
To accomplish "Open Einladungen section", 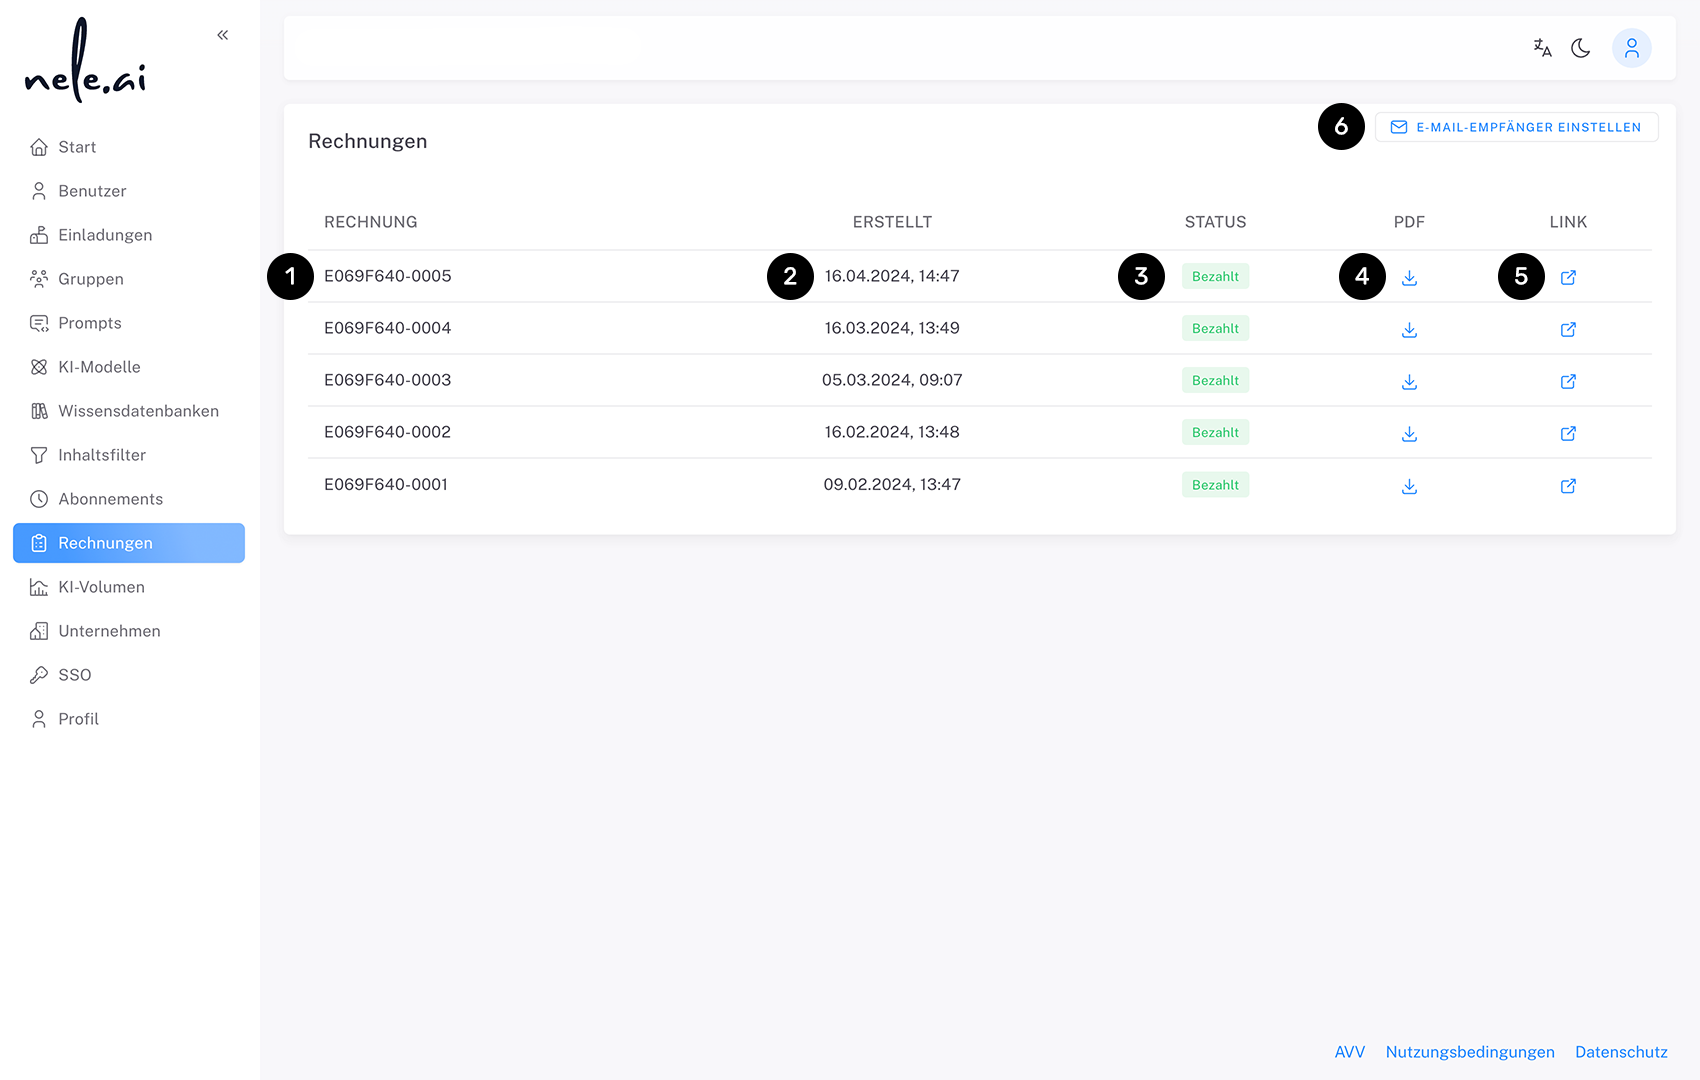I will coord(129,235).
